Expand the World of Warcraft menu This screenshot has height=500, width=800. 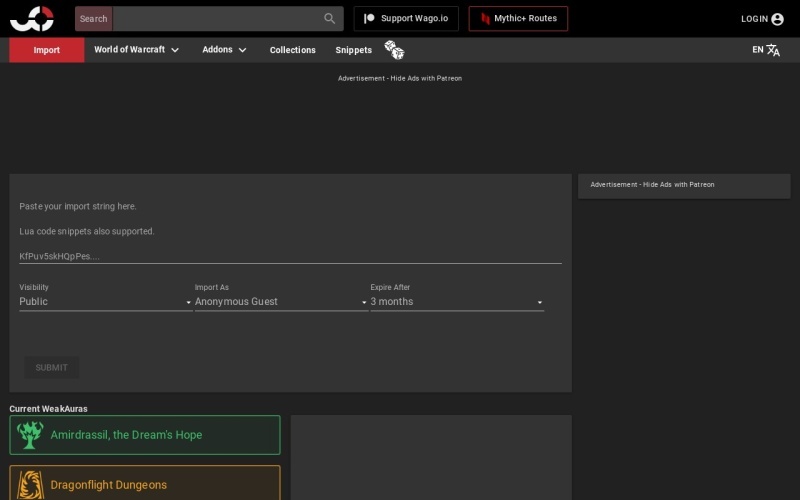click(136, 49)
